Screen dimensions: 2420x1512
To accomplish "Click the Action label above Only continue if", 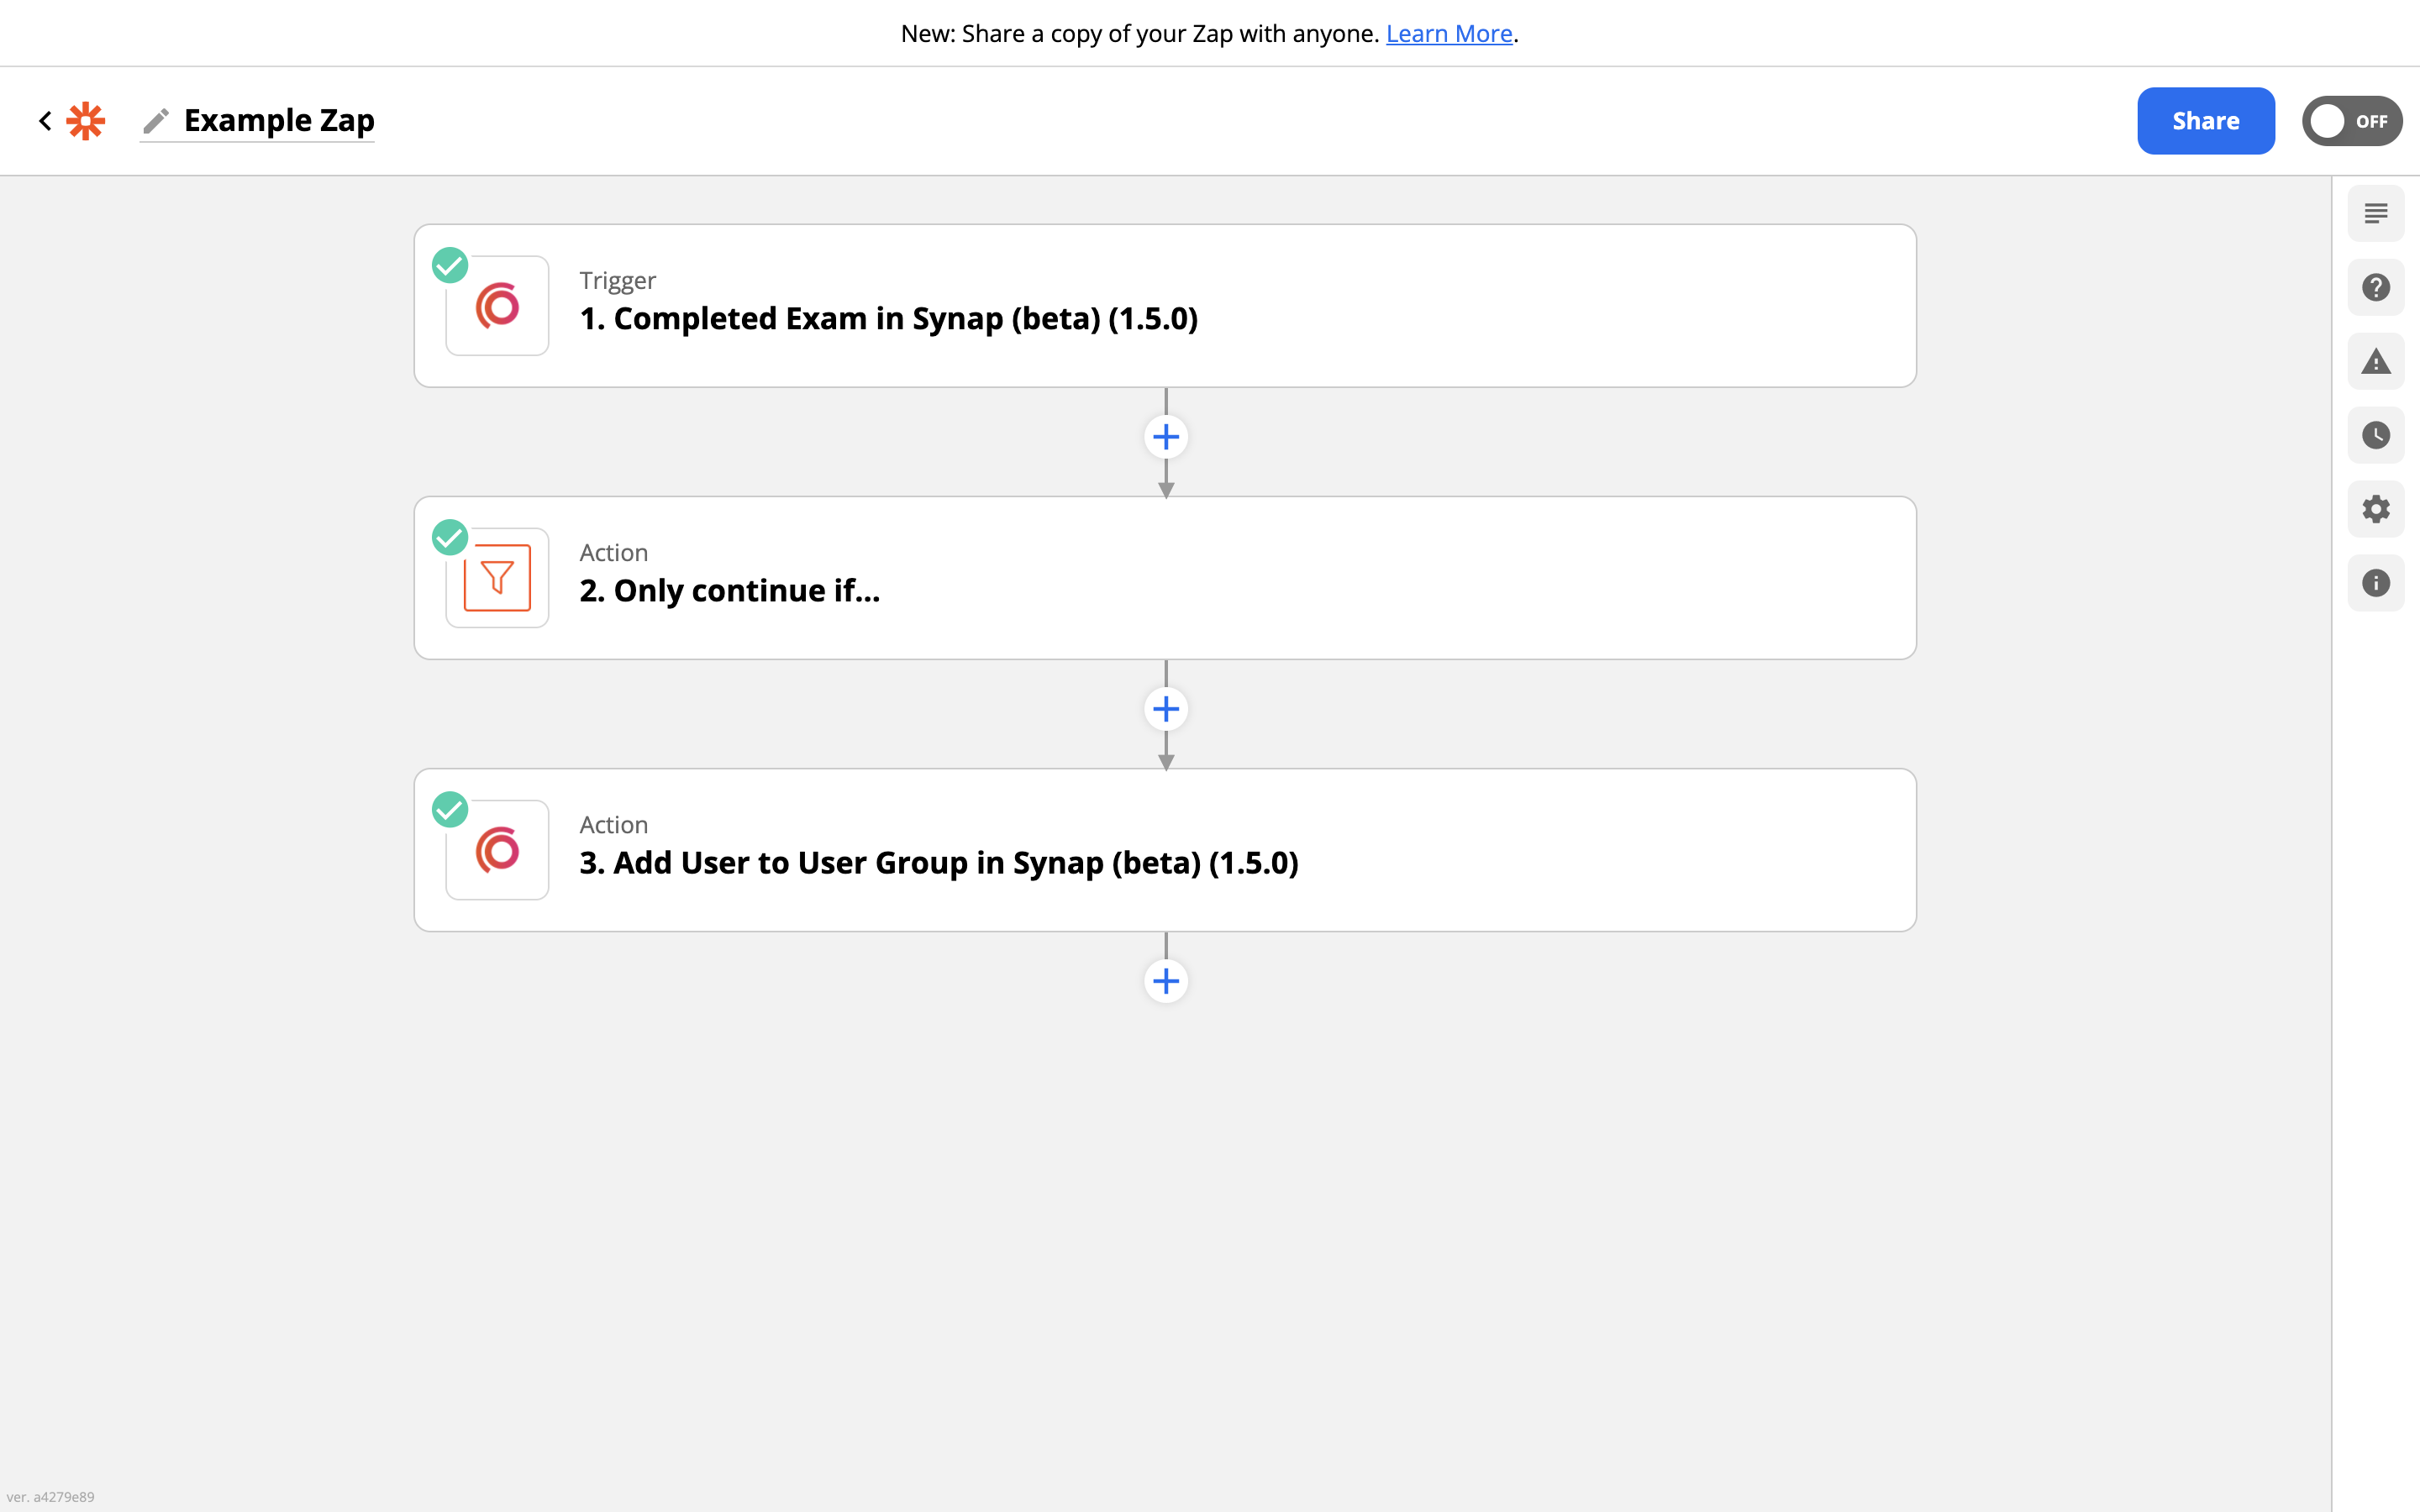I will pyautogui.click(x=613, y=553).
